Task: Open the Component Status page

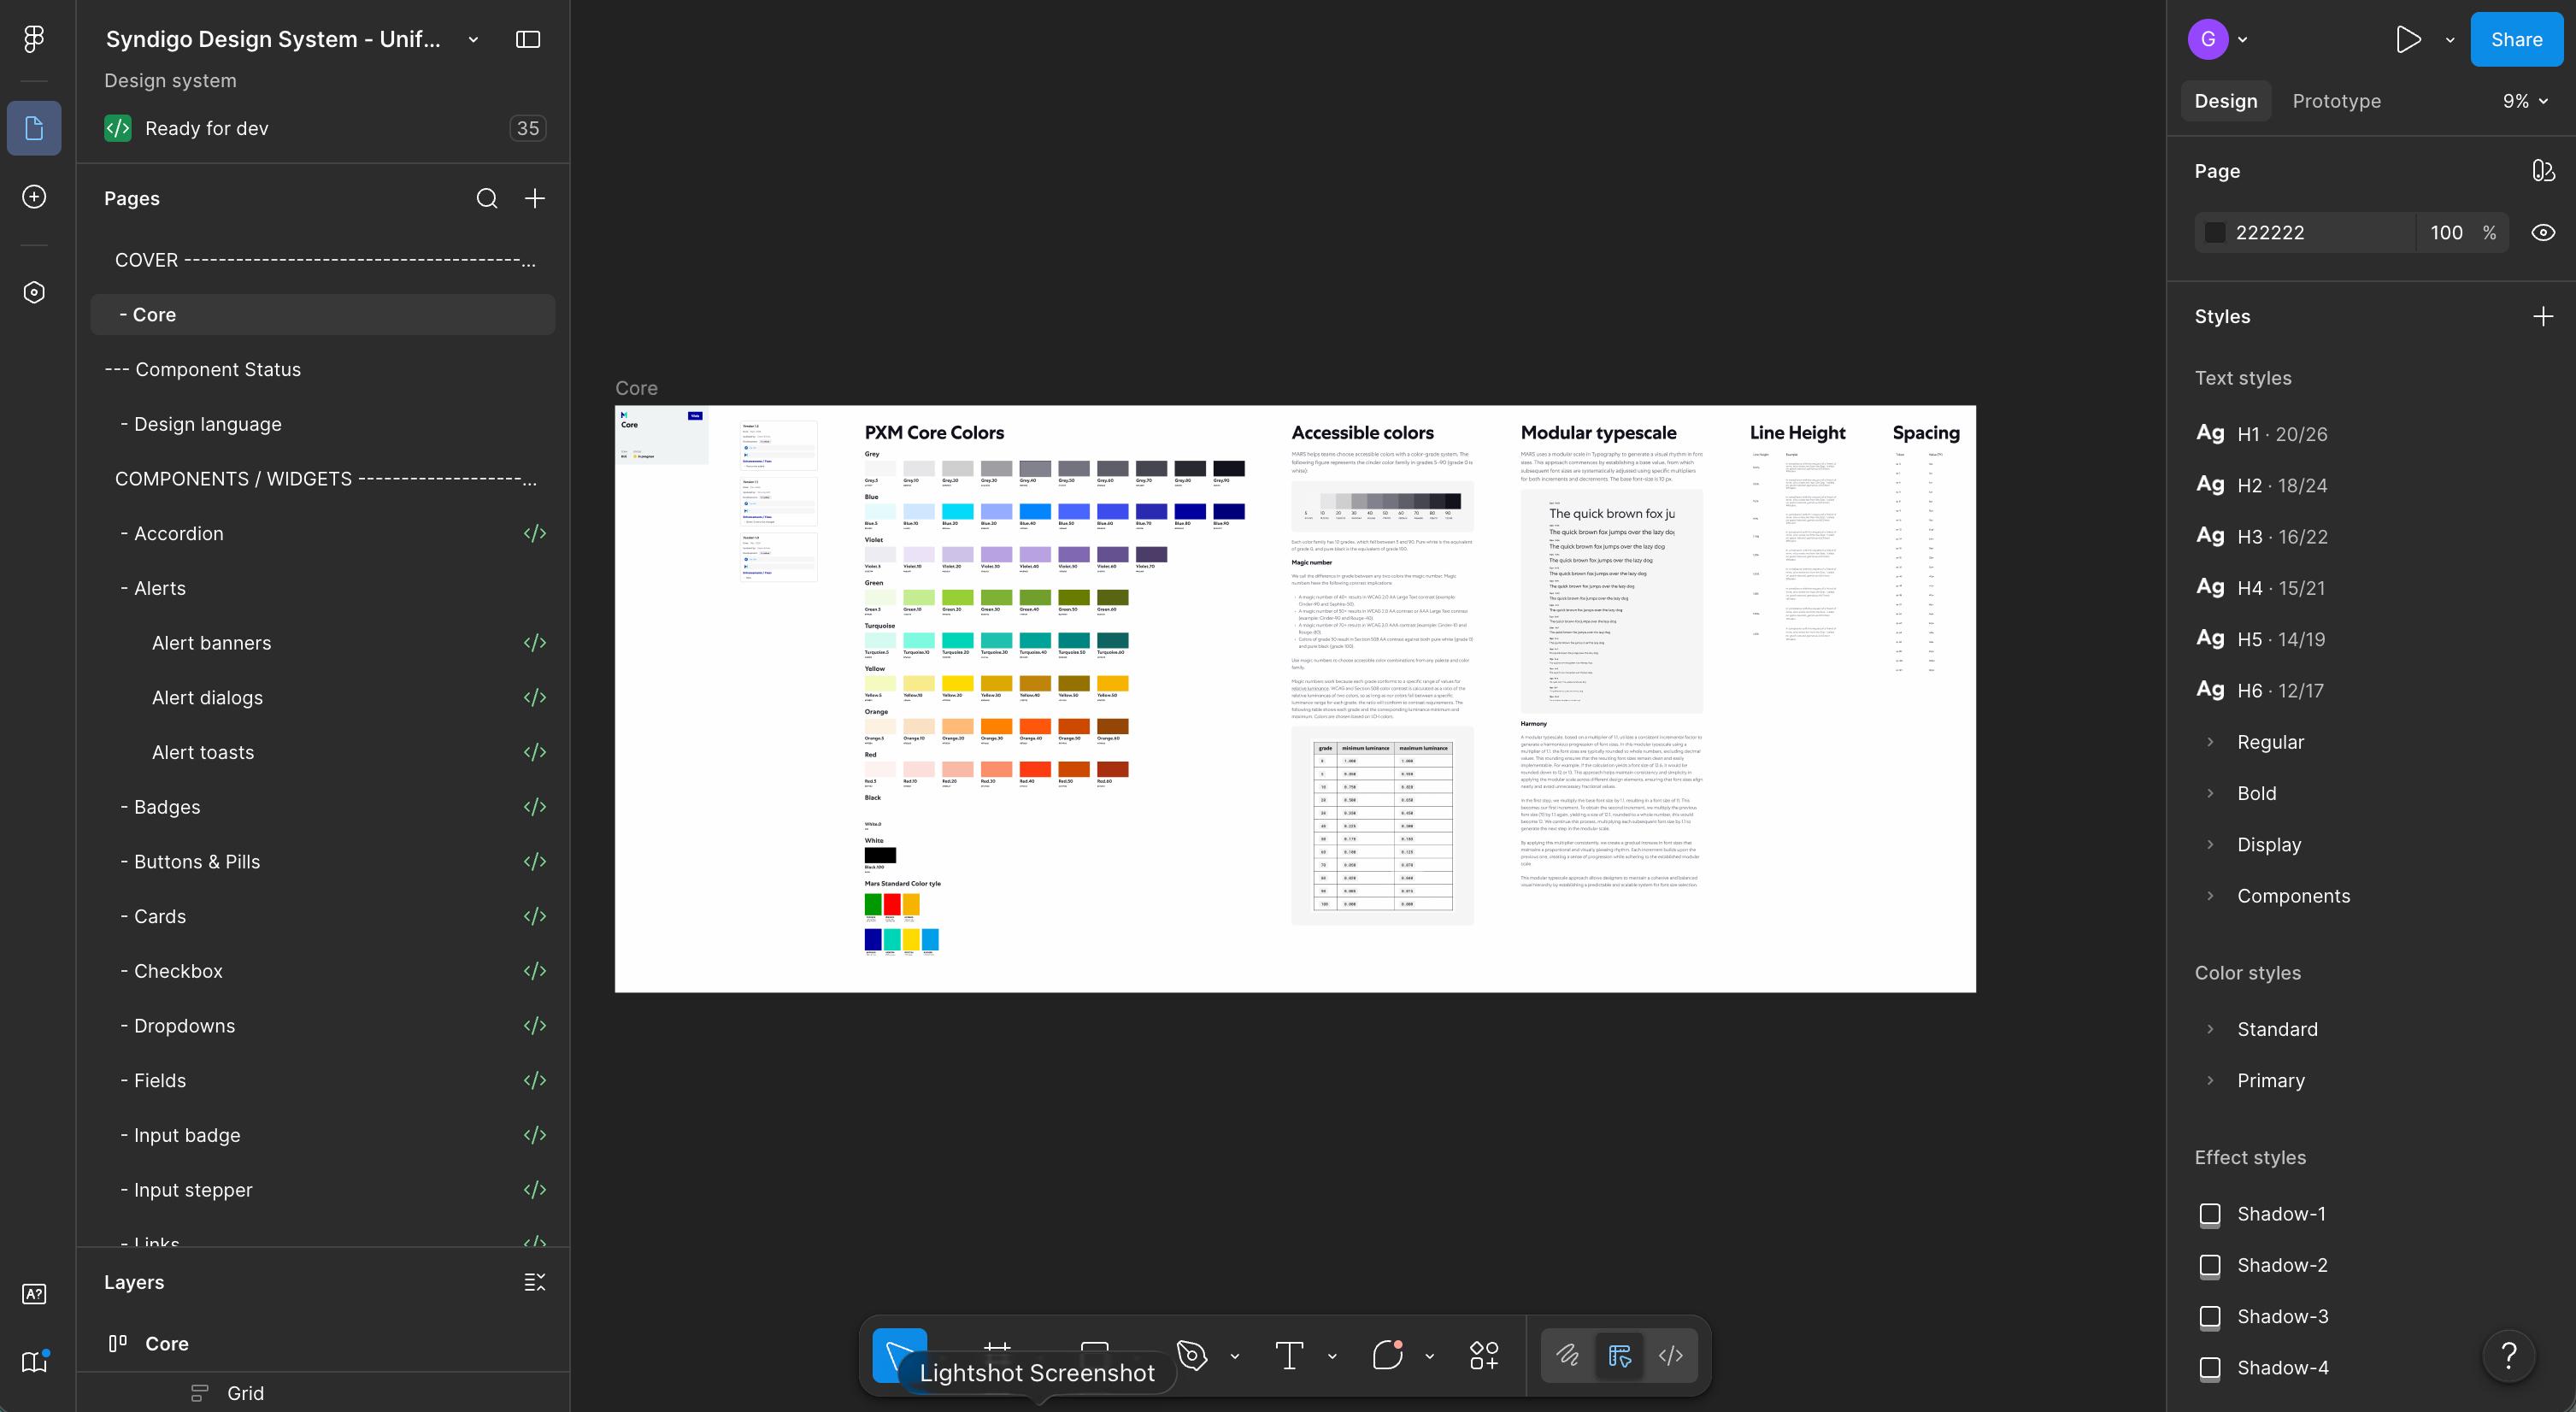Action: click(x=322, y=369)
